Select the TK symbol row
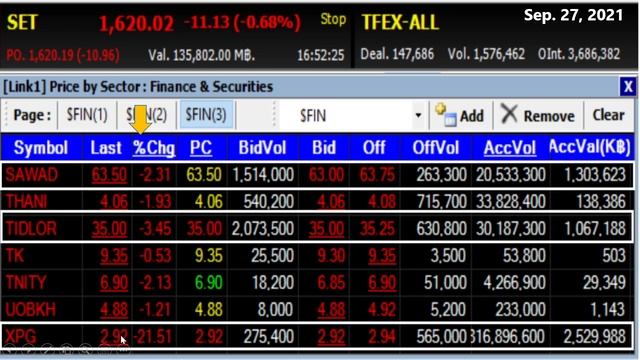 pyautogui.click(x=318, y=256)
